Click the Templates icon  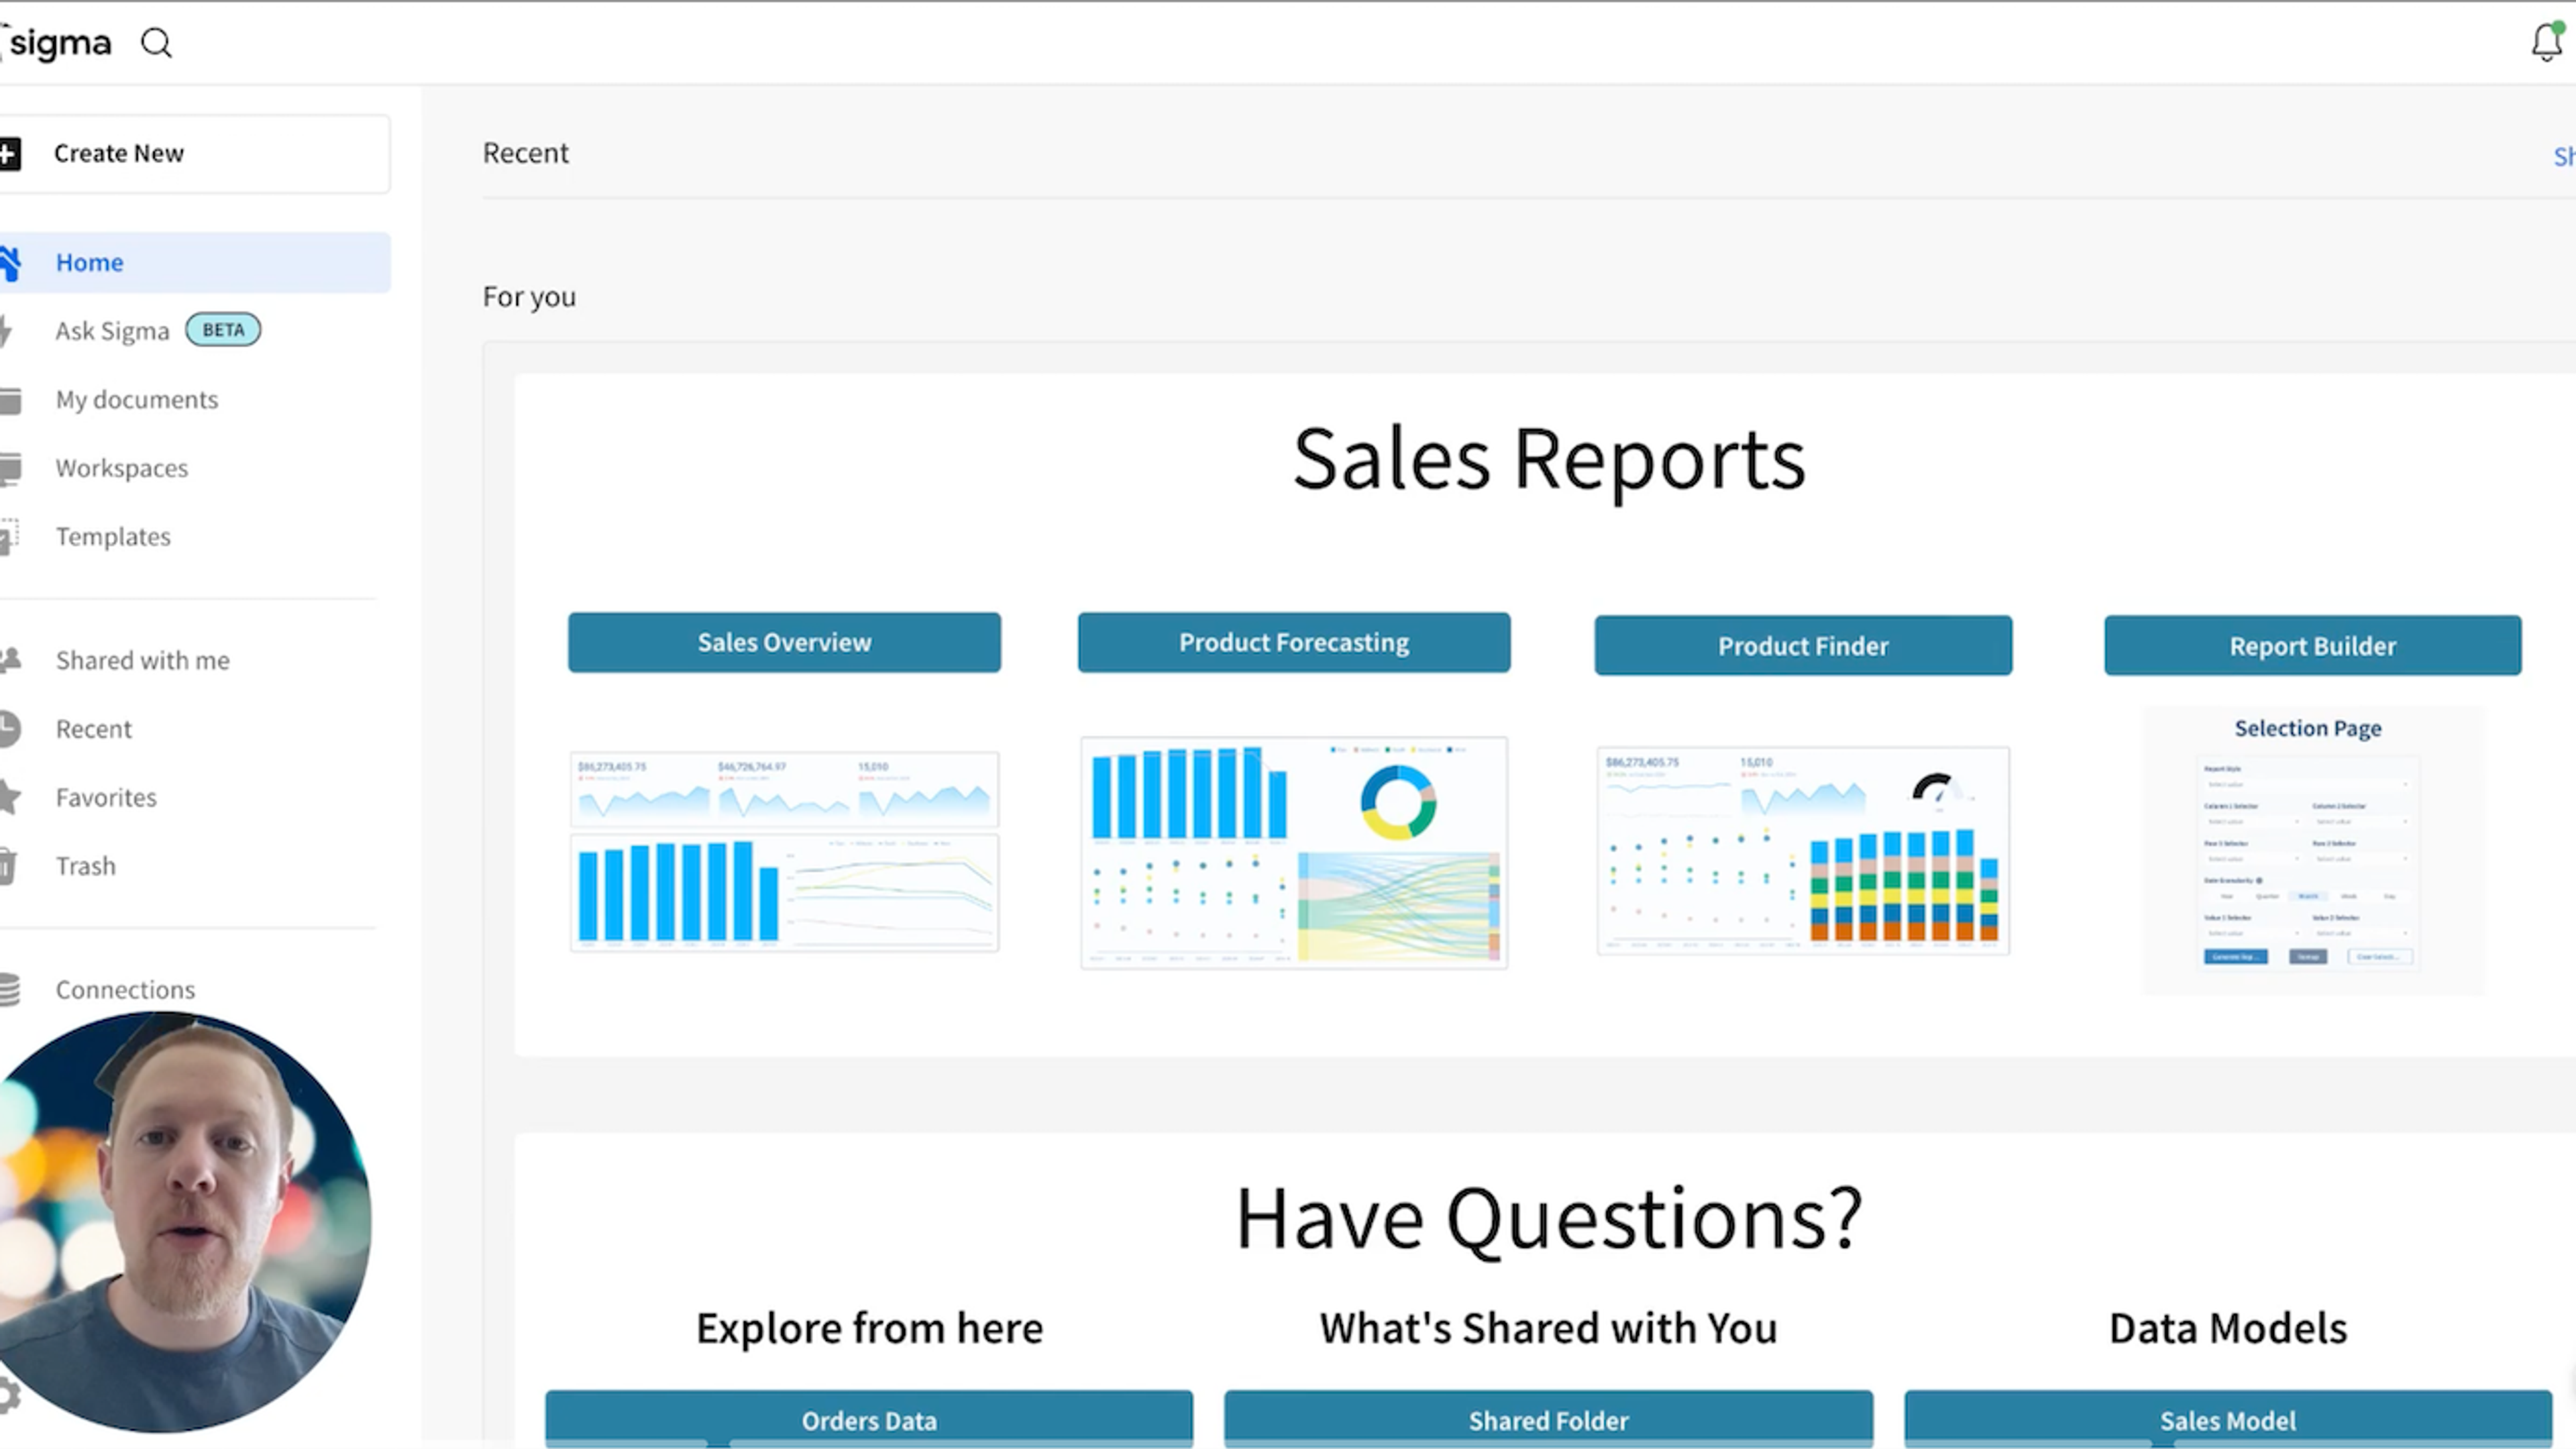pyautogui.click(x=9, y=537)
